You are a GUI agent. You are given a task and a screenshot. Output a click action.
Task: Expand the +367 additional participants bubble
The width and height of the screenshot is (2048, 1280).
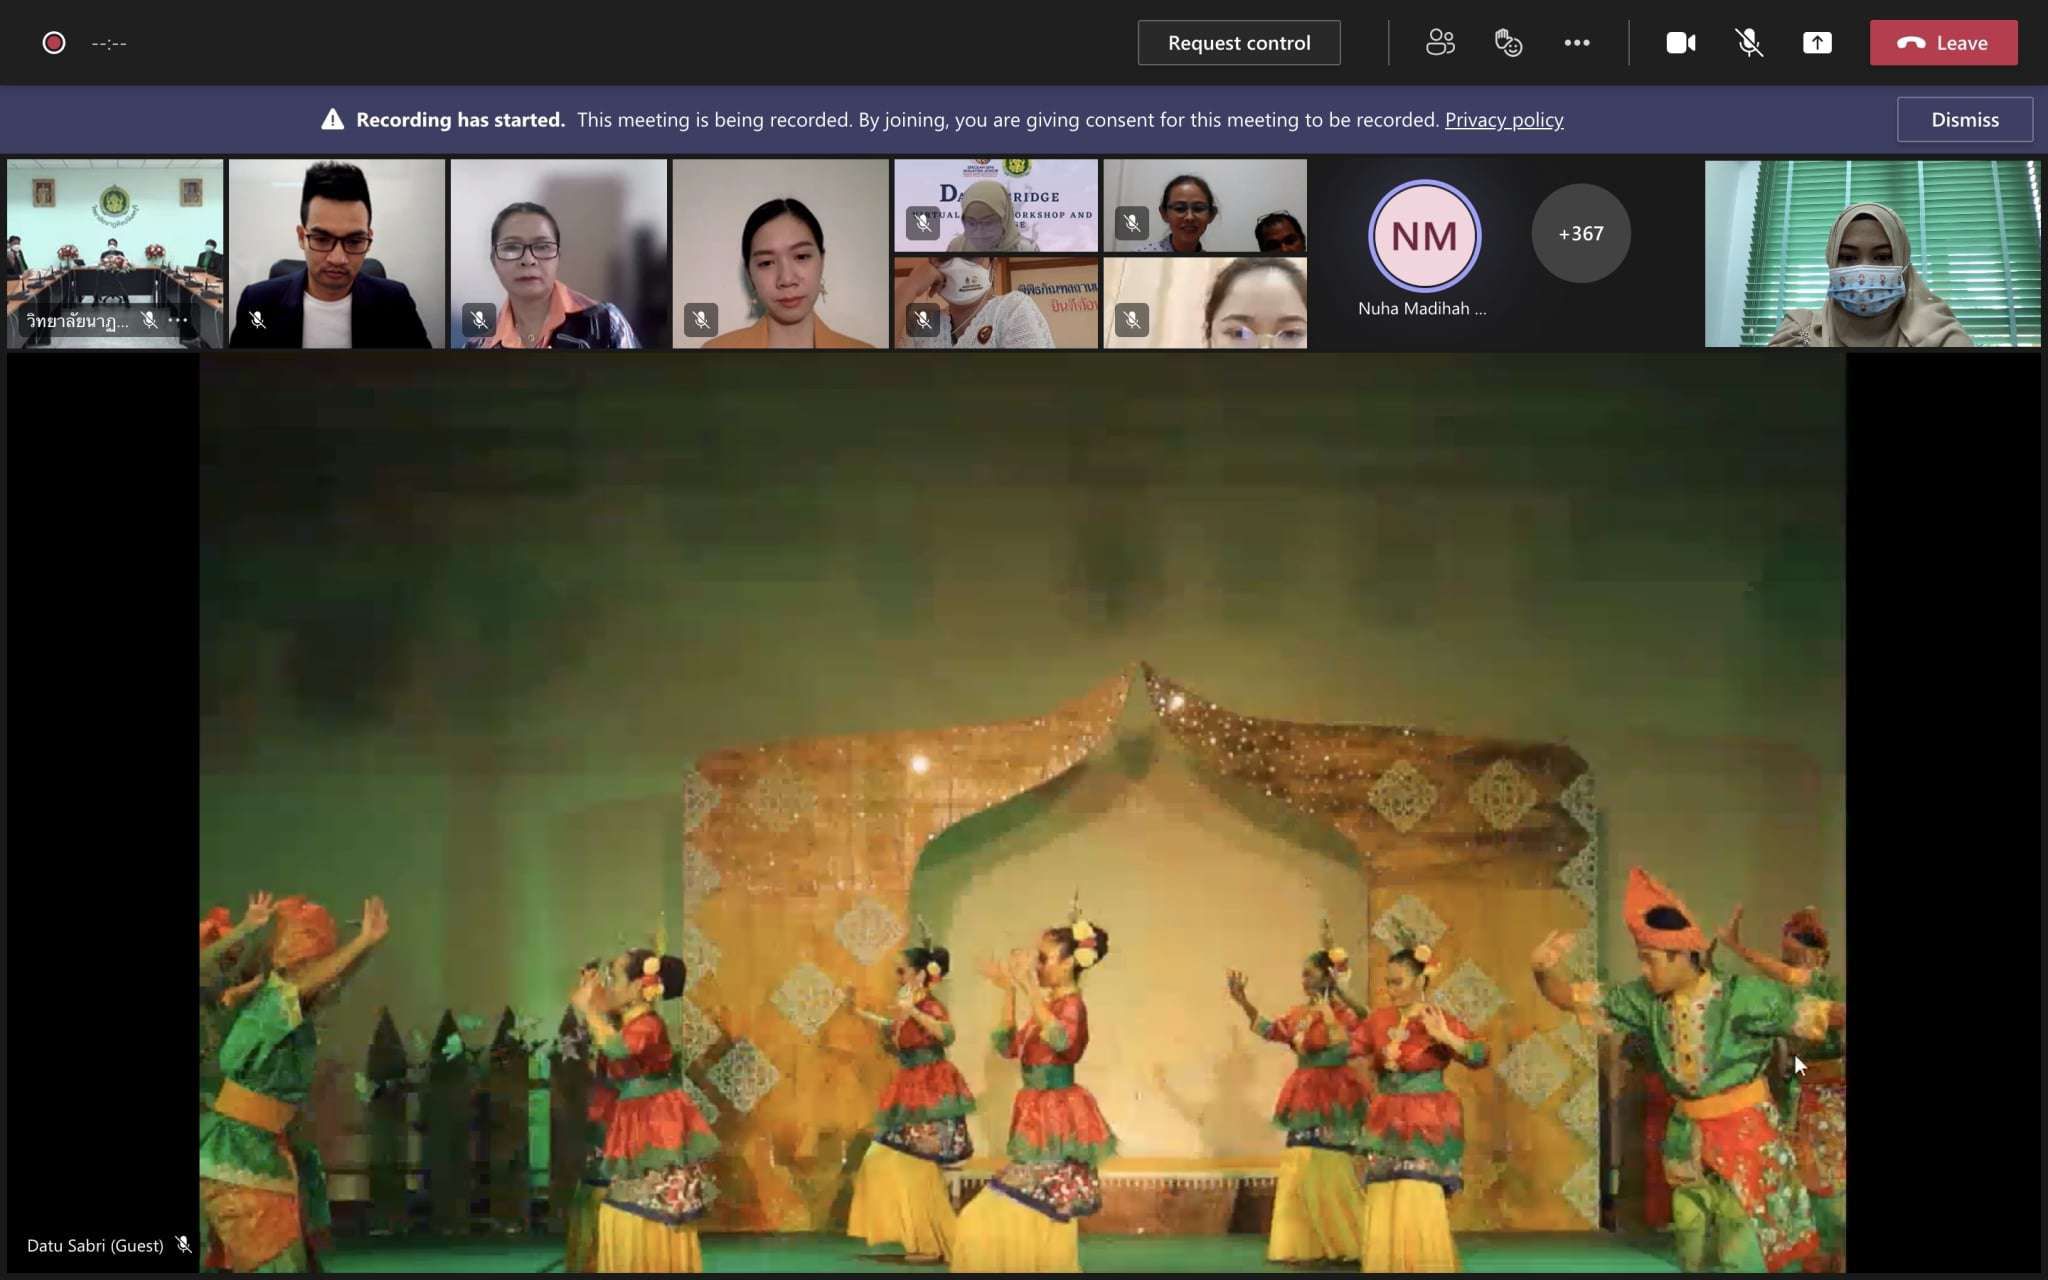[1580, 234]
